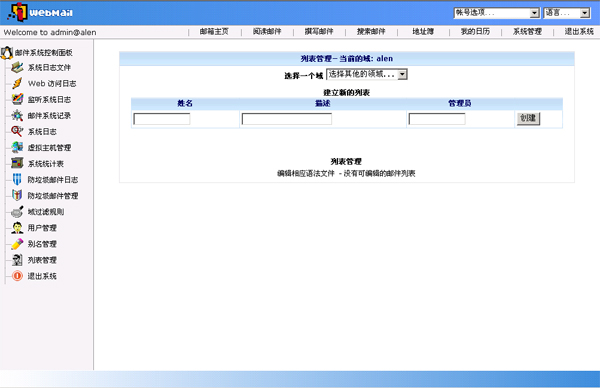Viewport: 600px width, 388px height.
Task: Open the 语言 language dropdown
Action: pyautogui.click(x=566, y=13)
